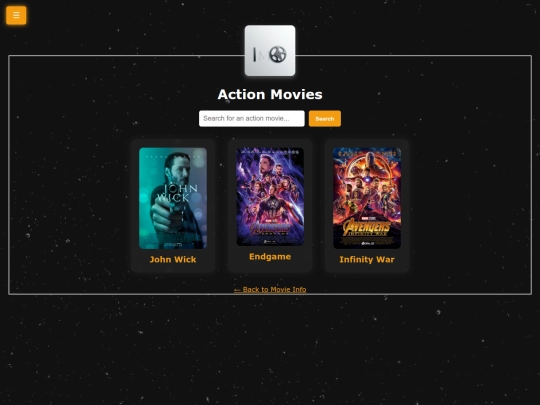Click the left arrow before Back link
The width and height of the screenshot is (540, 405).
[237, 290]
